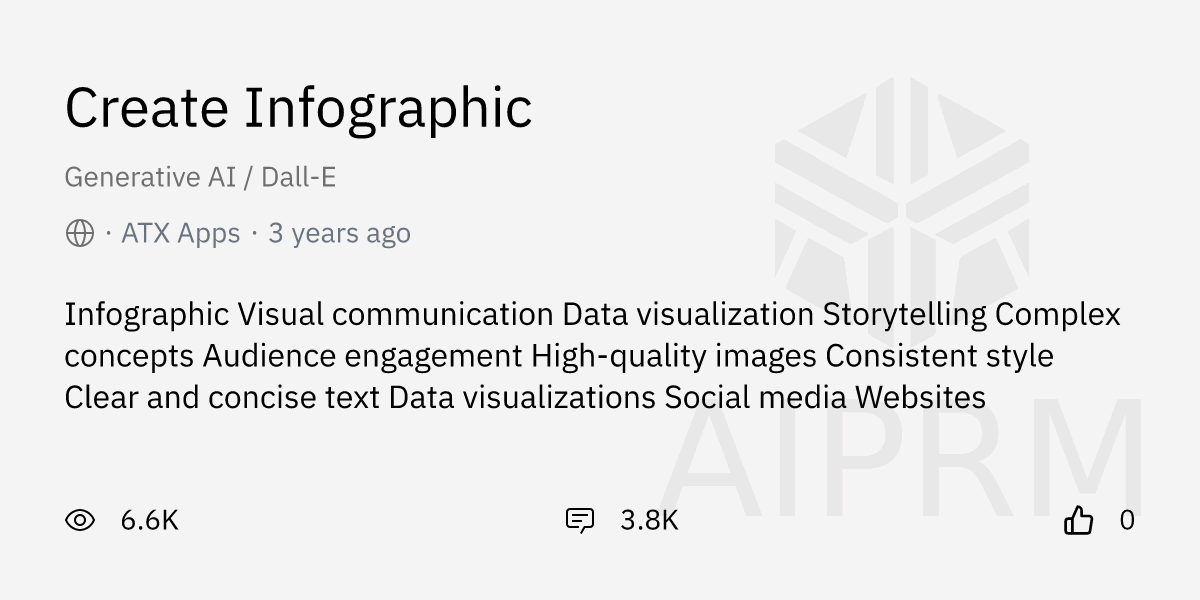Select the eye icon to view statistics

pyautogui.click(x=82, y=520)
